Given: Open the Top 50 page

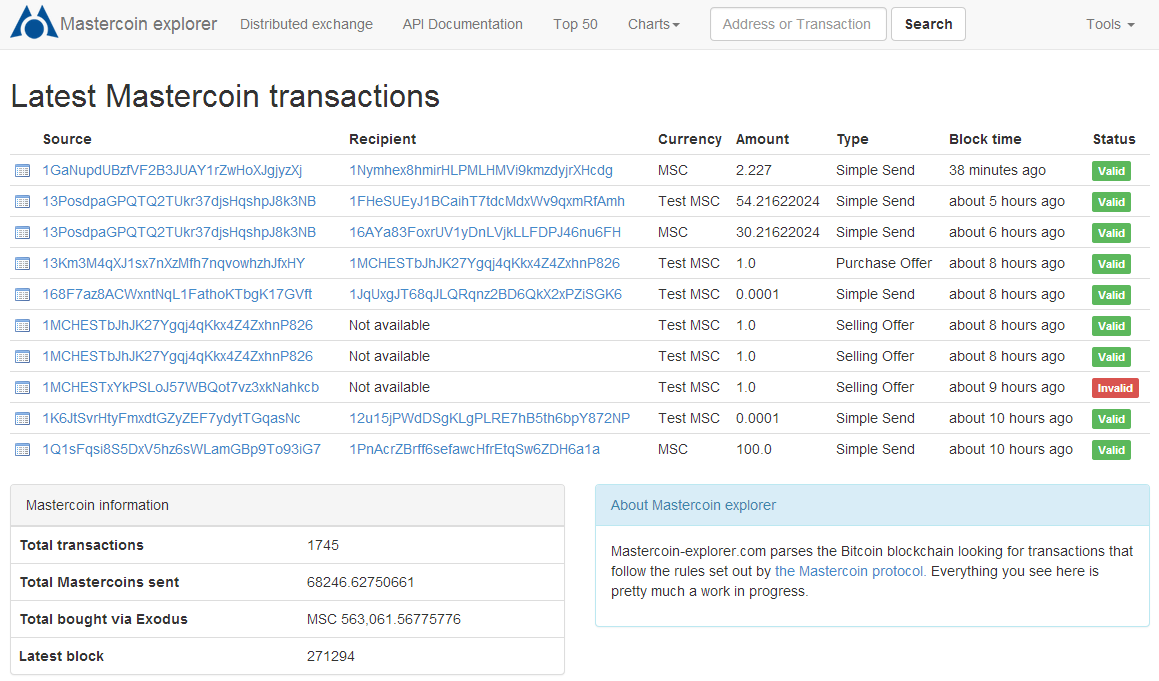Looking at the screenshot, I should tap(575, 24).
